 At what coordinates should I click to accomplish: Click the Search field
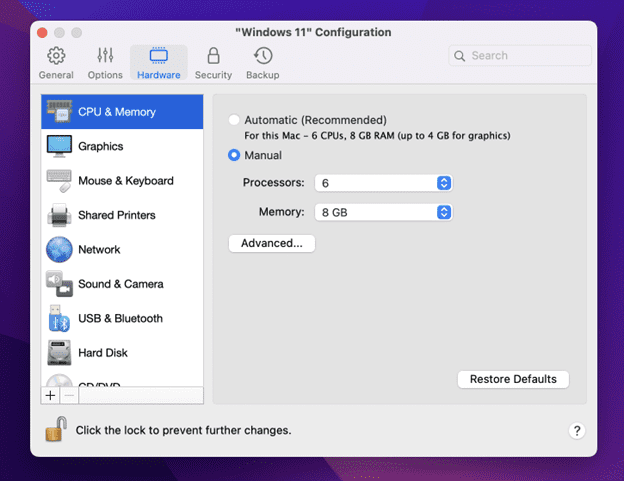tap(520, 56)
